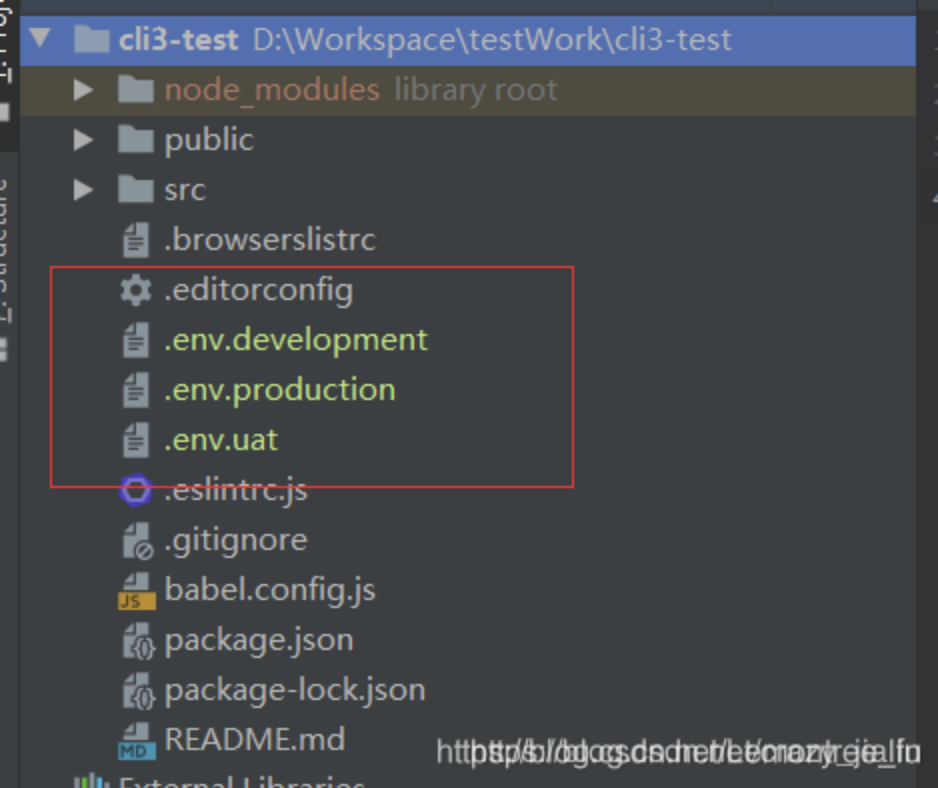Expand the node_modules folder arrow
The image size is (938, 788).
[x=83, y=90]
